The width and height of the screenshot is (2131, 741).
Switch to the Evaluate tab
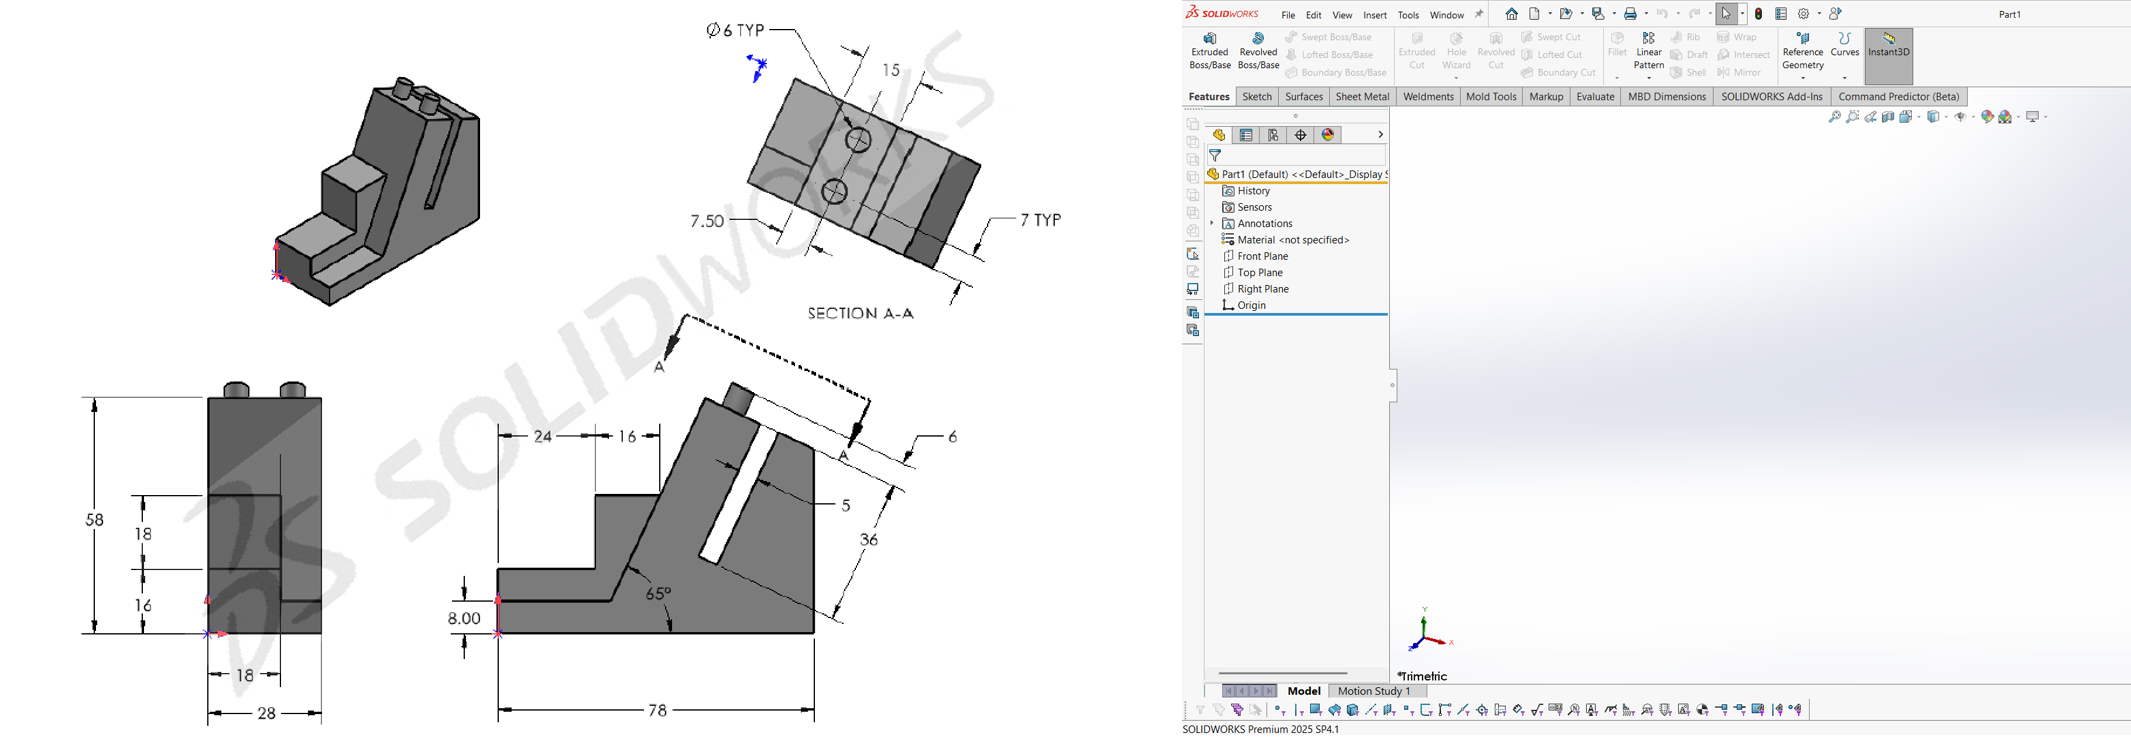click(x=1595, y=97)
